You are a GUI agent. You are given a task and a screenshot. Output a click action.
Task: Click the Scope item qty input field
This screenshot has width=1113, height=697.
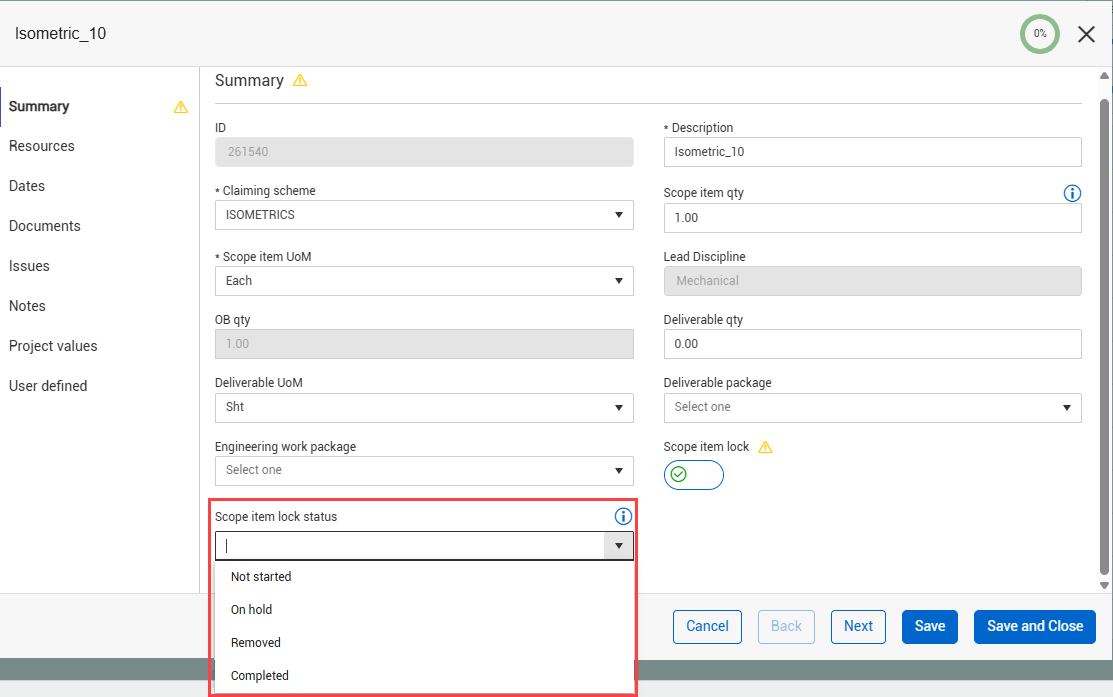point(872,218)
